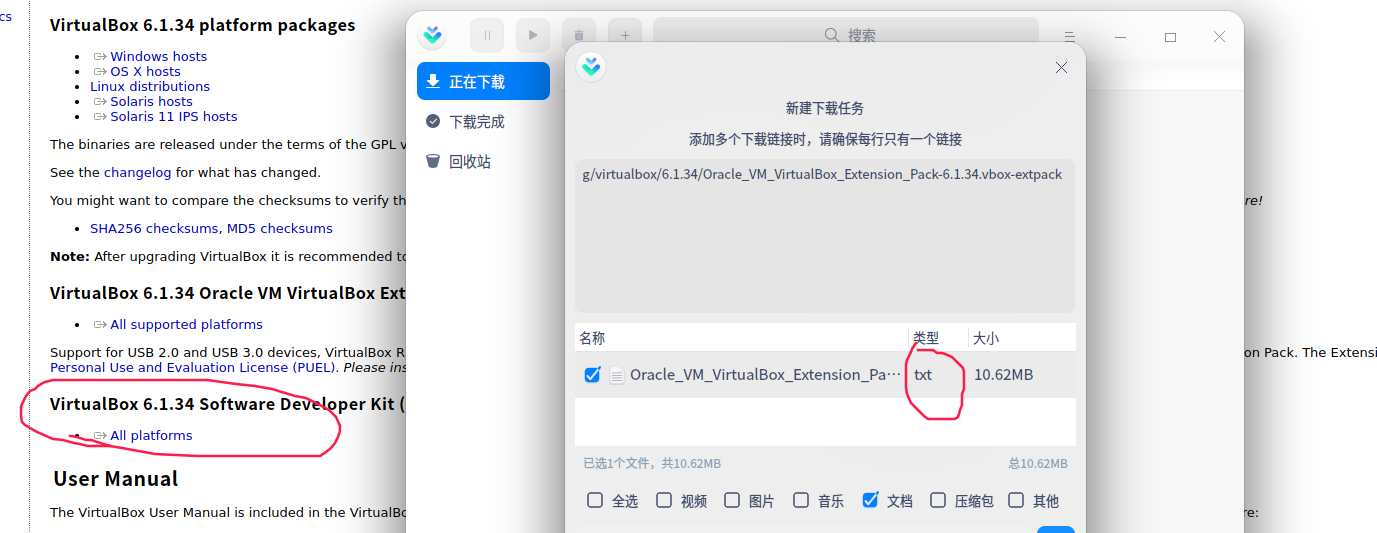The width and height of the screenshot is (1377, 533).
Task: Click the 总10.62MB total size text
Action: click(1038, 464)
